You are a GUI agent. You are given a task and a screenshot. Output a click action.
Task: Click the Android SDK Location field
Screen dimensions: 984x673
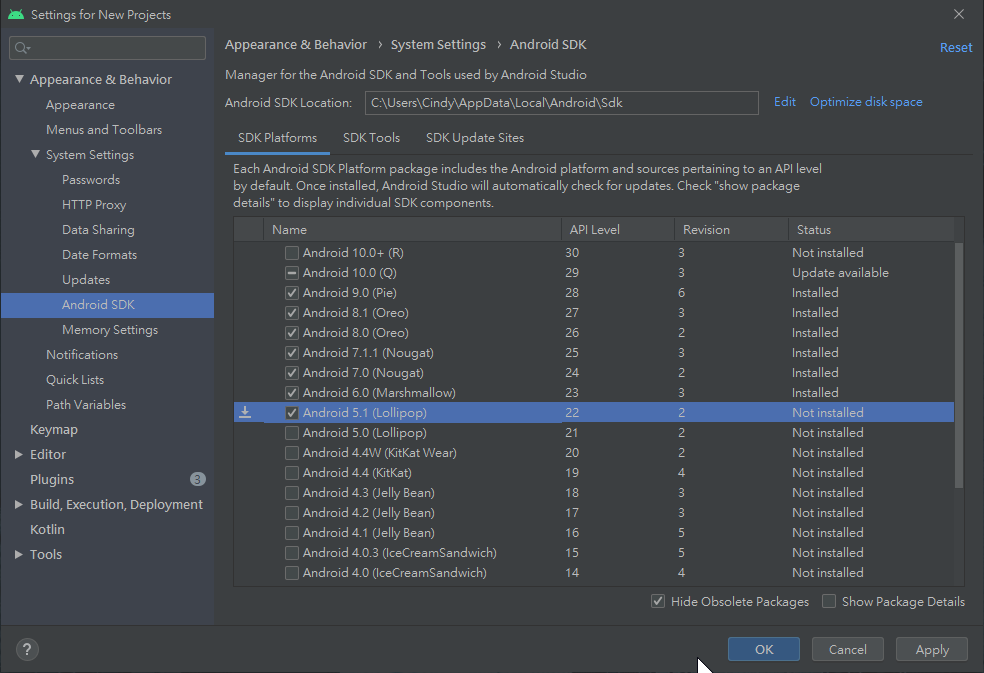tap(562, 103)
